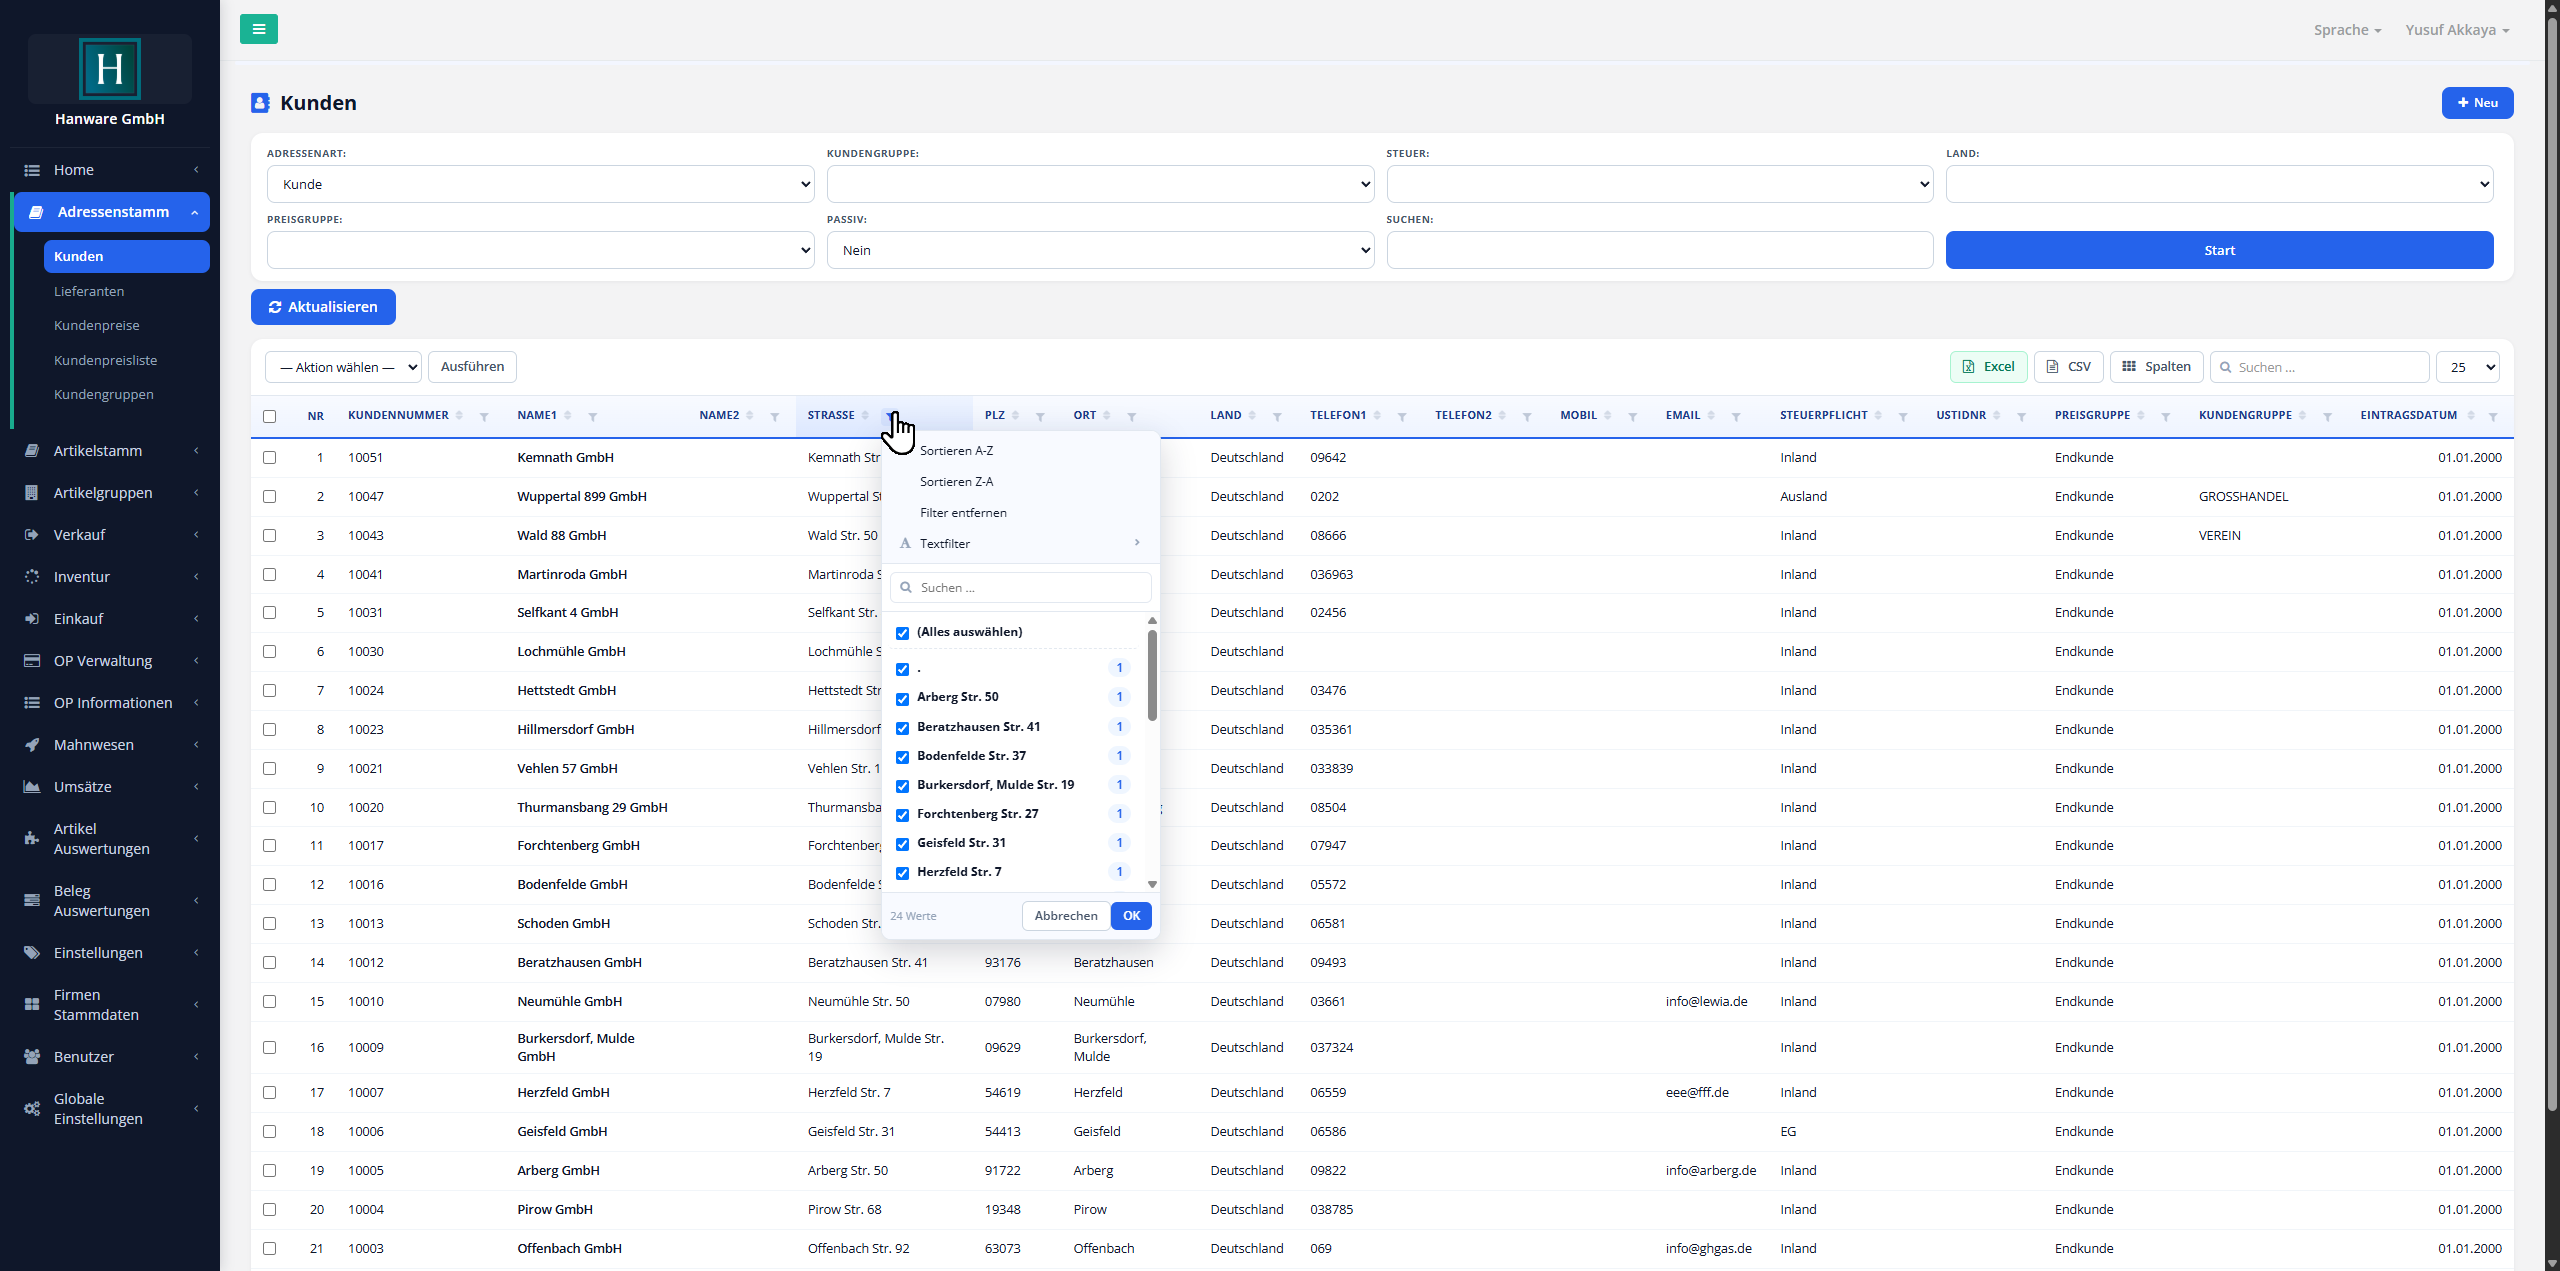The height and width of the screenshot is (1271, 2560).
Task: Uncheck (Alles auswählen) in filter popup
Action: 902,633
